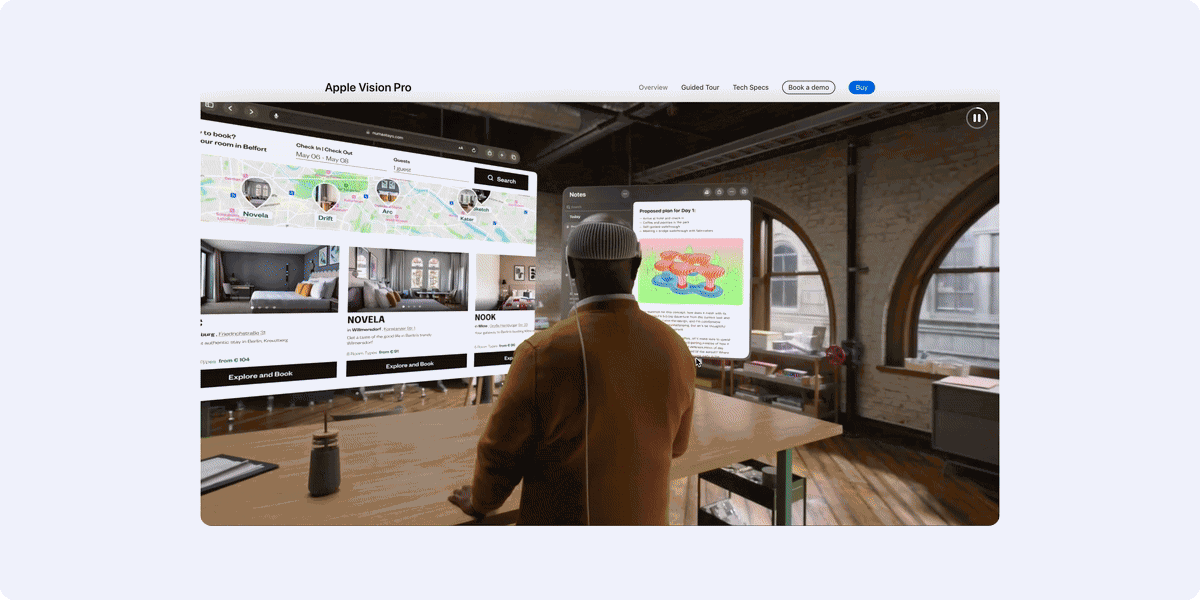Image resolution: width=1200 pixels, height=600 pixels.
Task: Open the NOVELA hotel room photo
Action: [408, 280]
